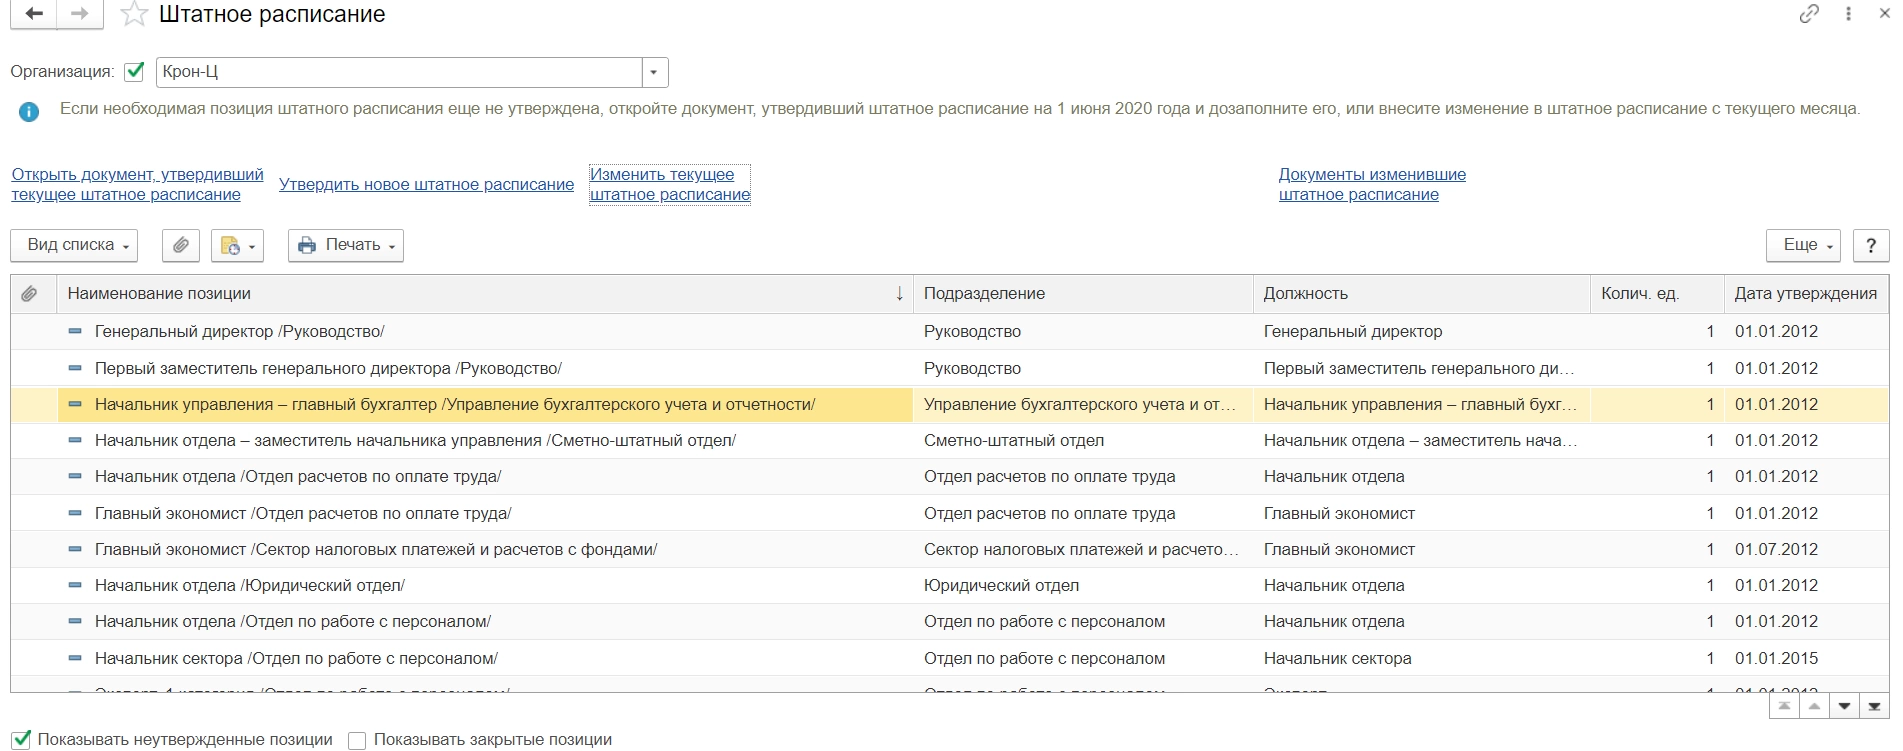Open Документы изменившие штатное расписание link
Image resolution: width=1903 pixels, height=751 pixels.
click(1371, 185)
